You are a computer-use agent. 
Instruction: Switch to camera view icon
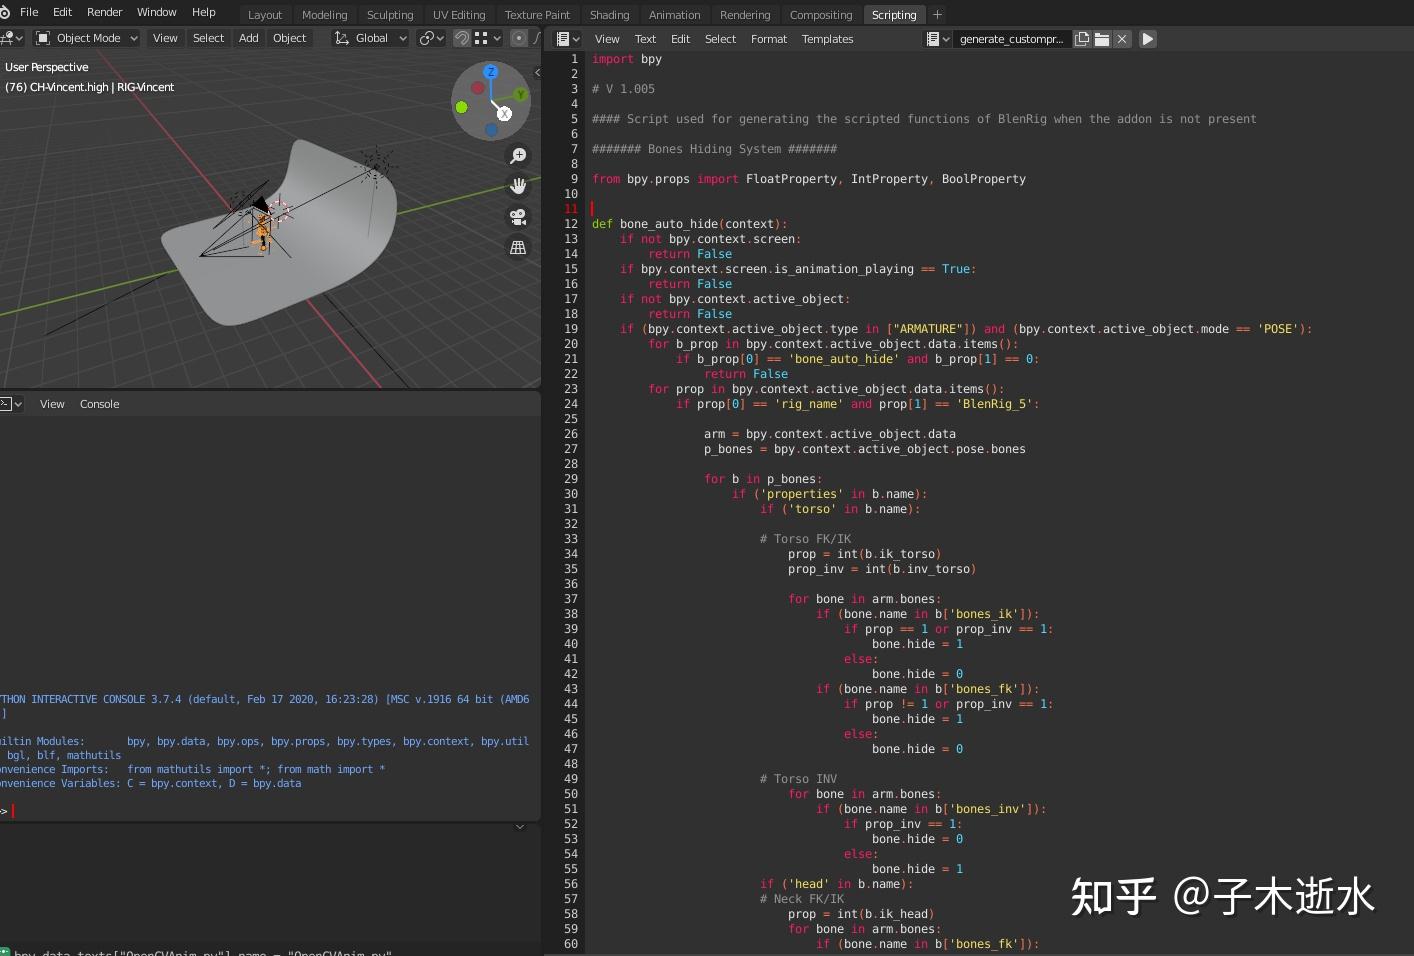coord(517,217)
